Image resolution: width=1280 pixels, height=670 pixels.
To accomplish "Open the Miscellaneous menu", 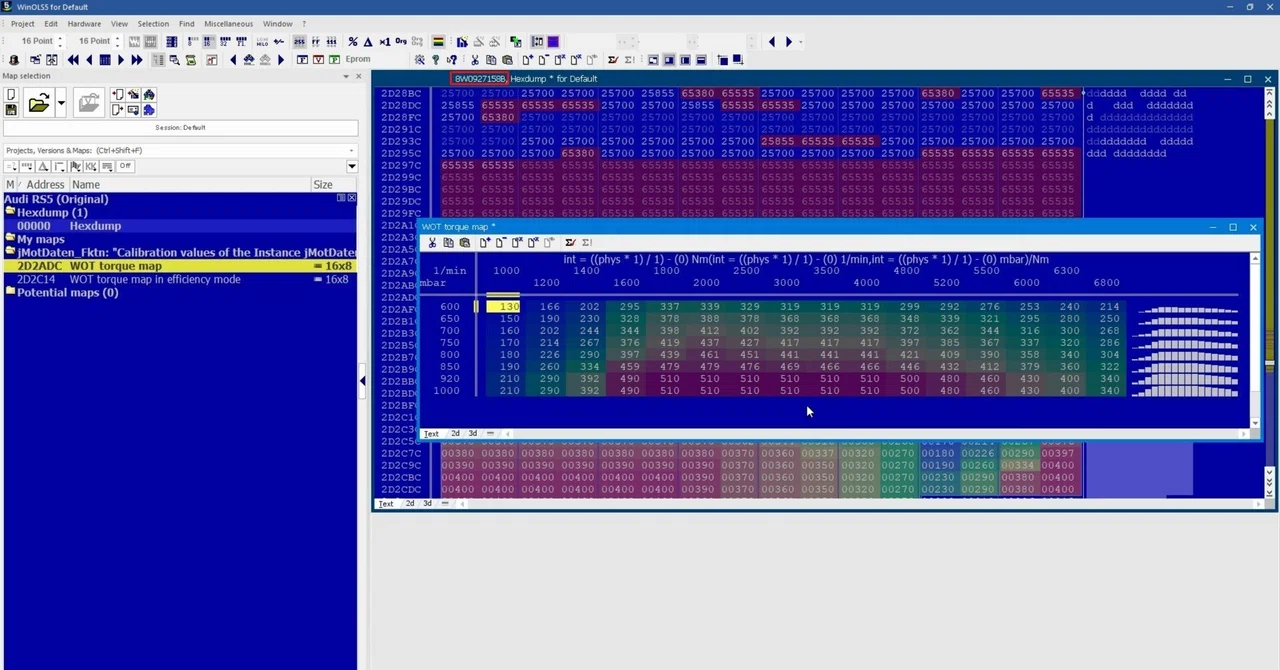I will 228,24.
